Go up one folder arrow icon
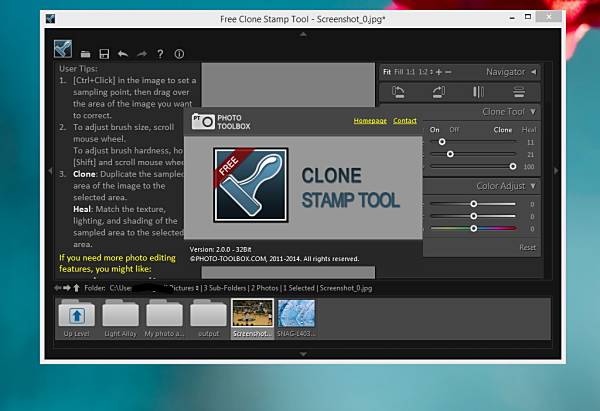 77,288
